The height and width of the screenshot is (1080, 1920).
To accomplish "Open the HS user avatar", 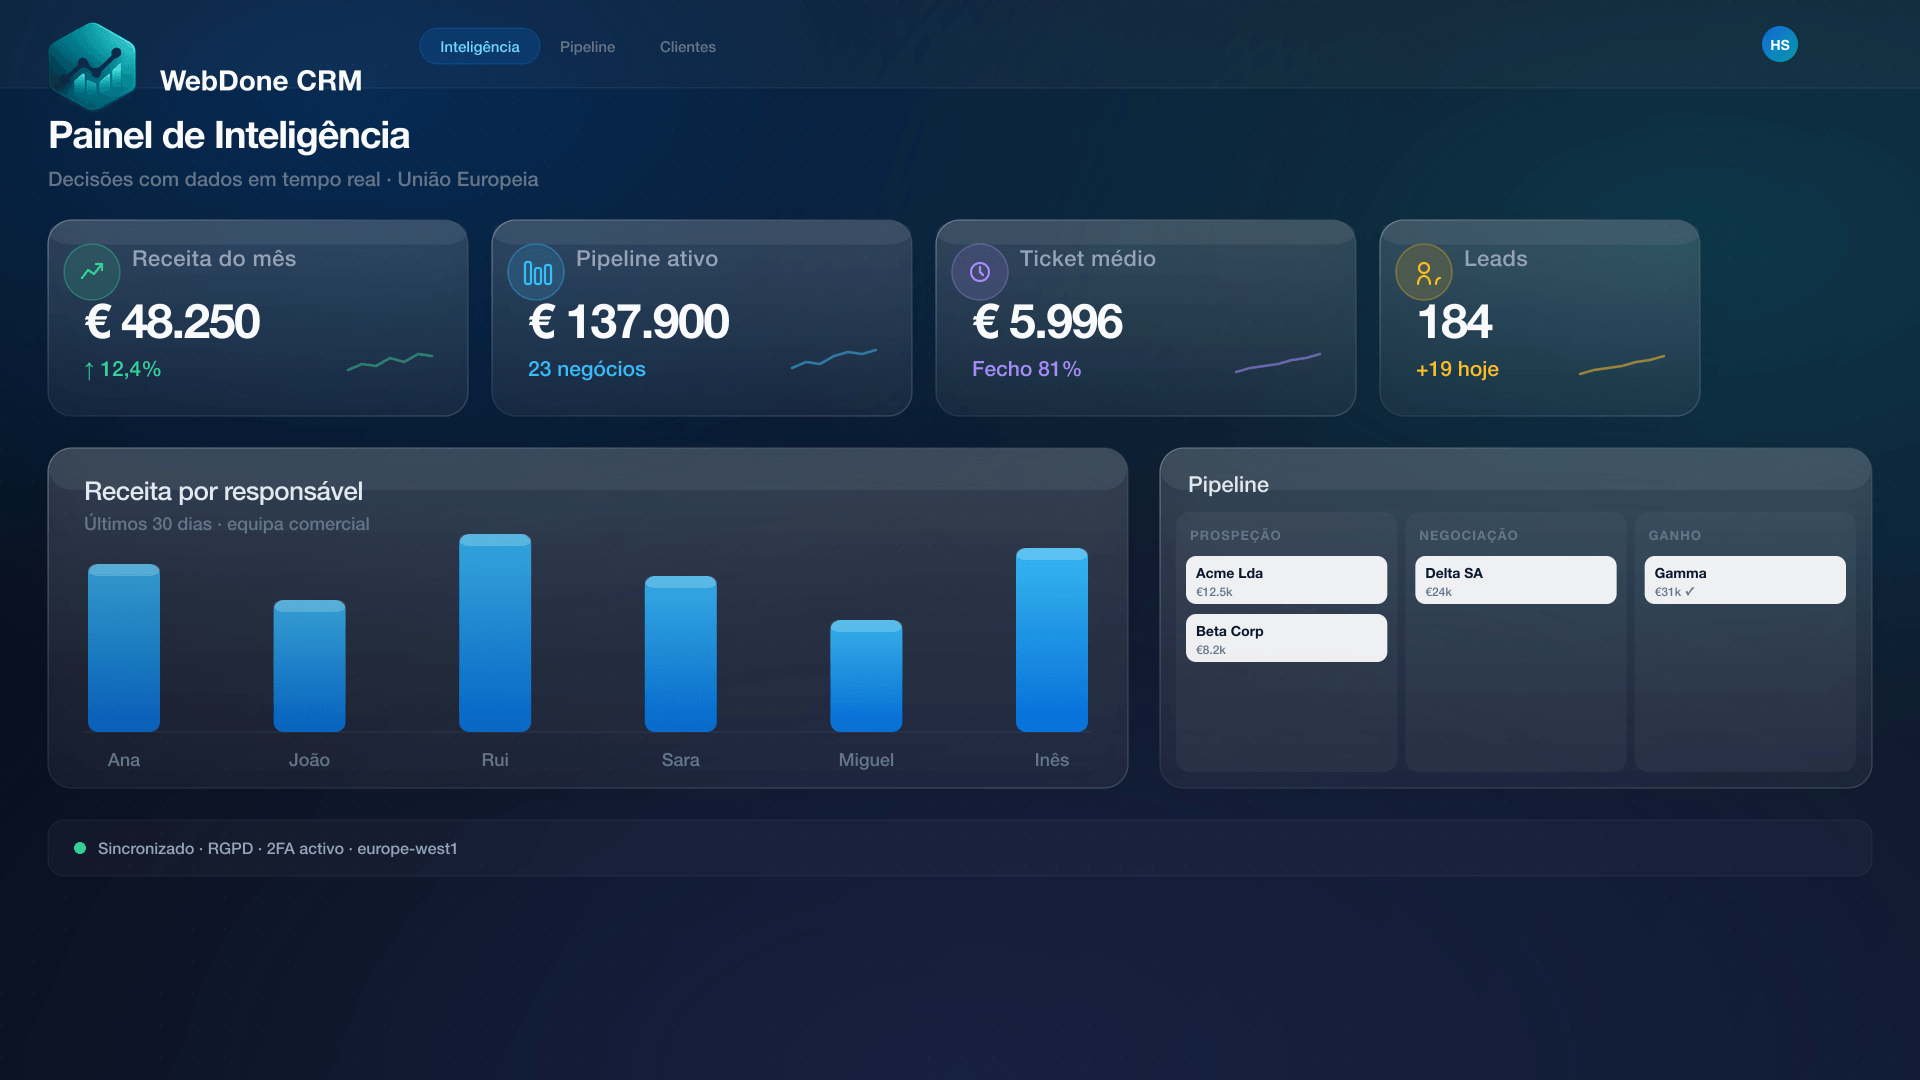I will coord(1780,45).
